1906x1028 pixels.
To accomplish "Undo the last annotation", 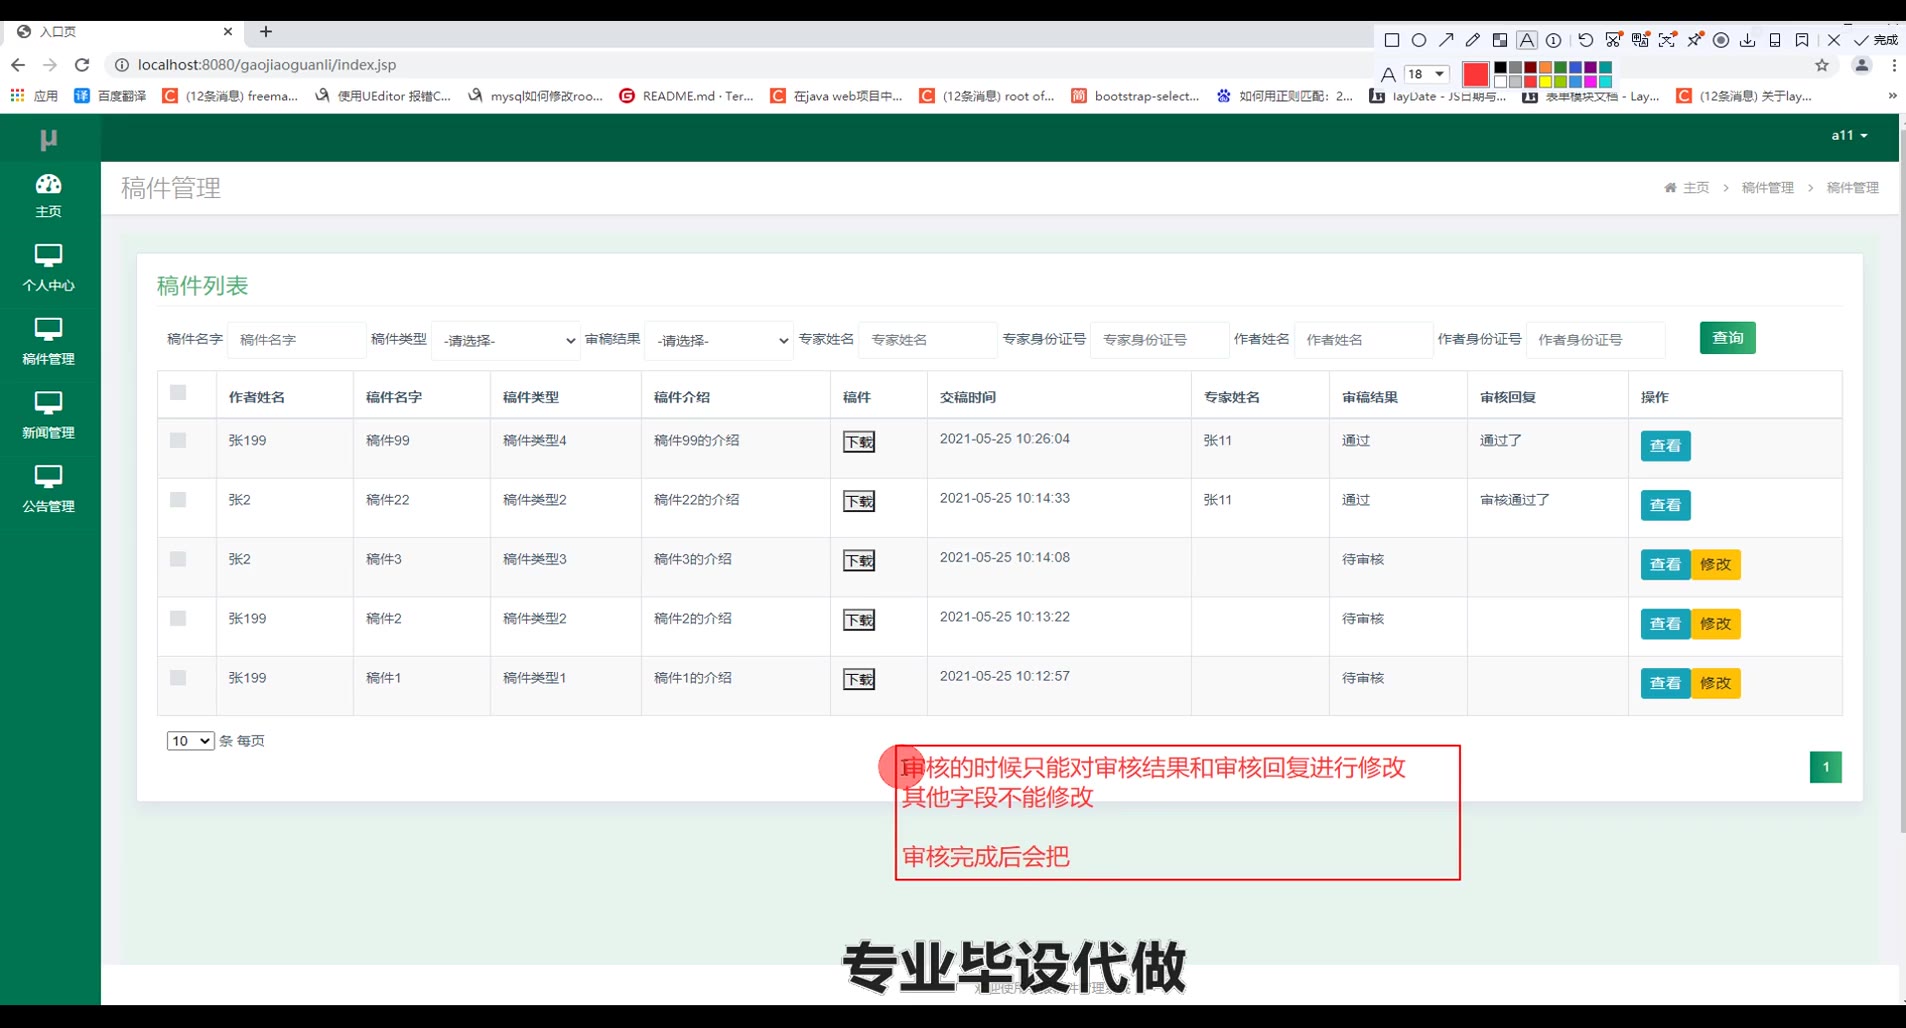I will (x=1586, y=40).
